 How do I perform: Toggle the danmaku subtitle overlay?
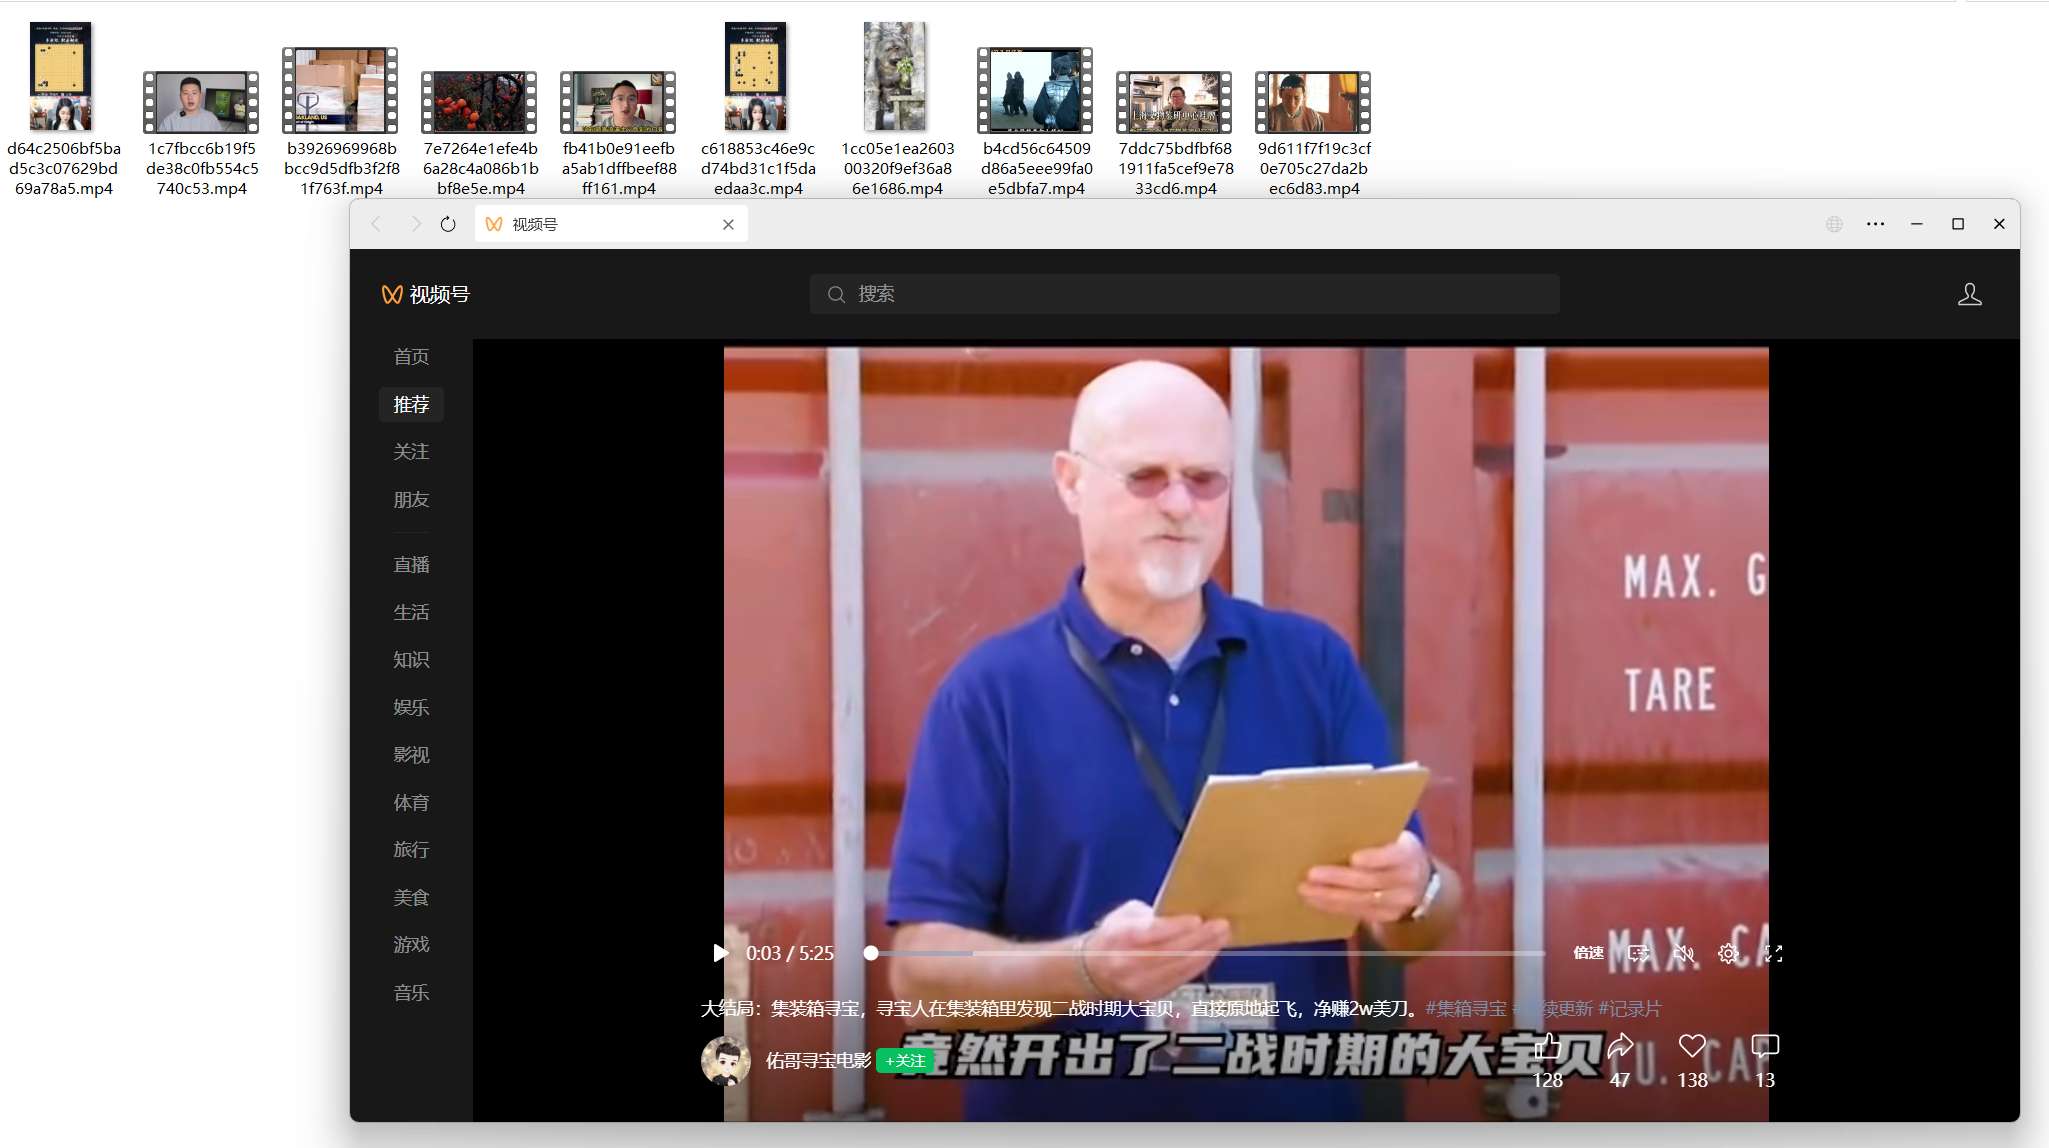(1637, 953)
